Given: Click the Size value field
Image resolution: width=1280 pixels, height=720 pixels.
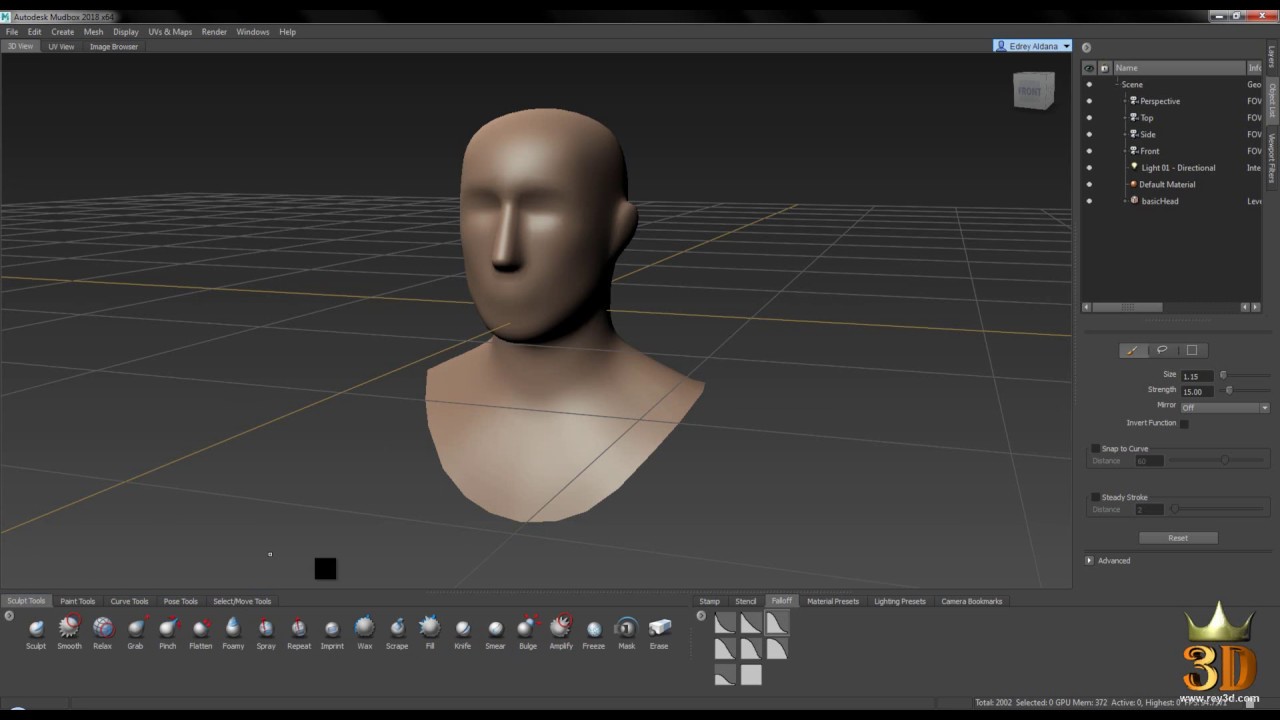Looking at the screenshot, I should 1197,376.
